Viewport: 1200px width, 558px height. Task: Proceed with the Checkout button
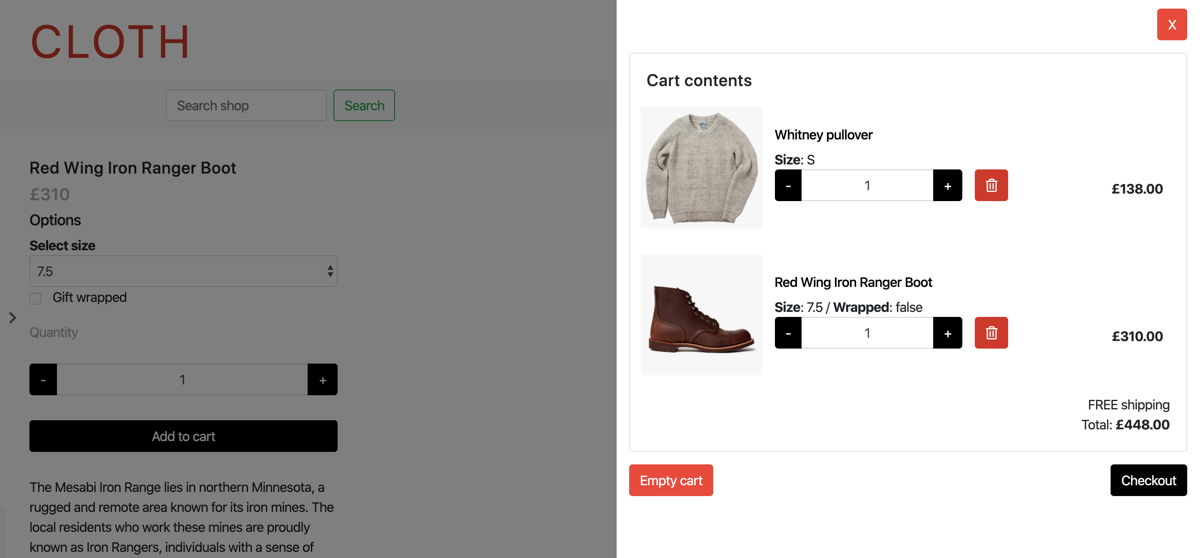(1148, 480)
